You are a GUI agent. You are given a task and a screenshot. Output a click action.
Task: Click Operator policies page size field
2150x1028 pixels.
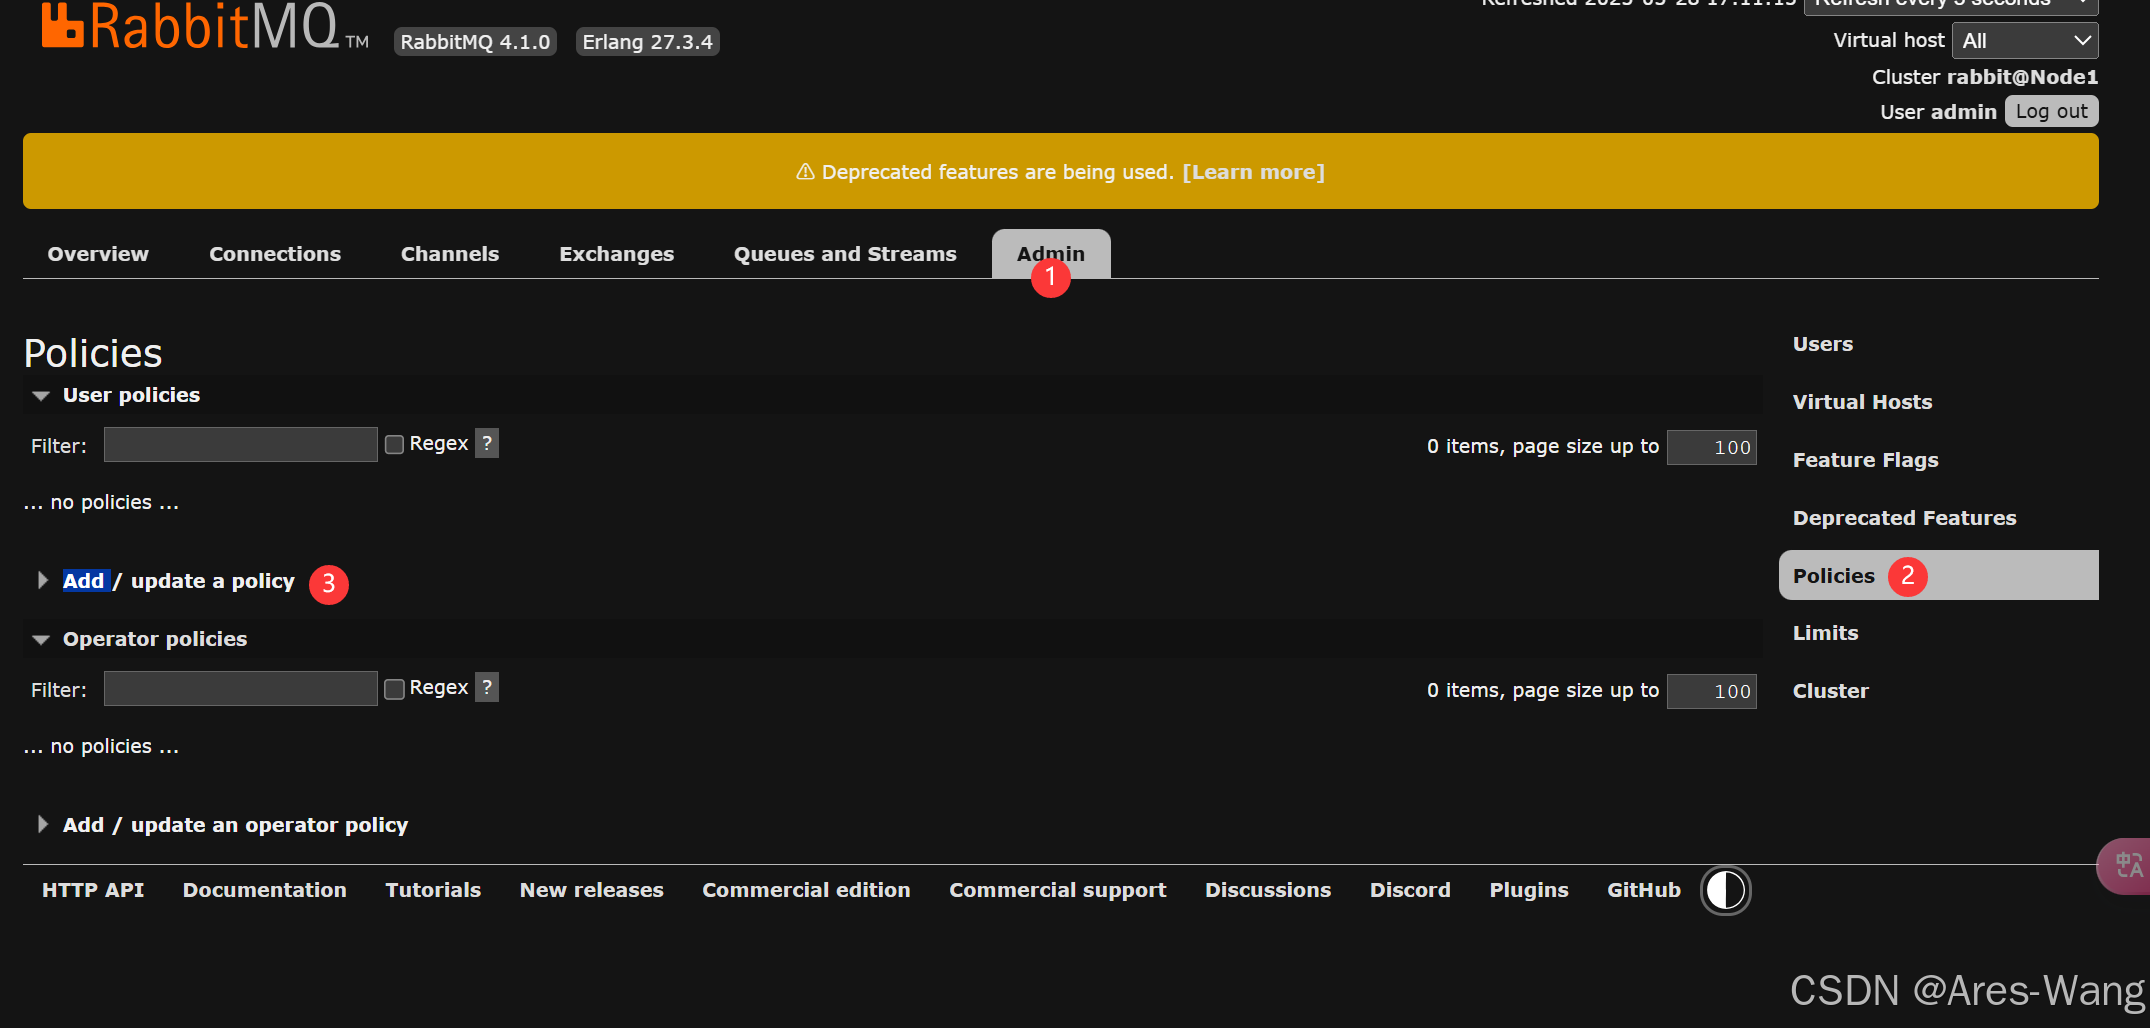(1711, 691)
